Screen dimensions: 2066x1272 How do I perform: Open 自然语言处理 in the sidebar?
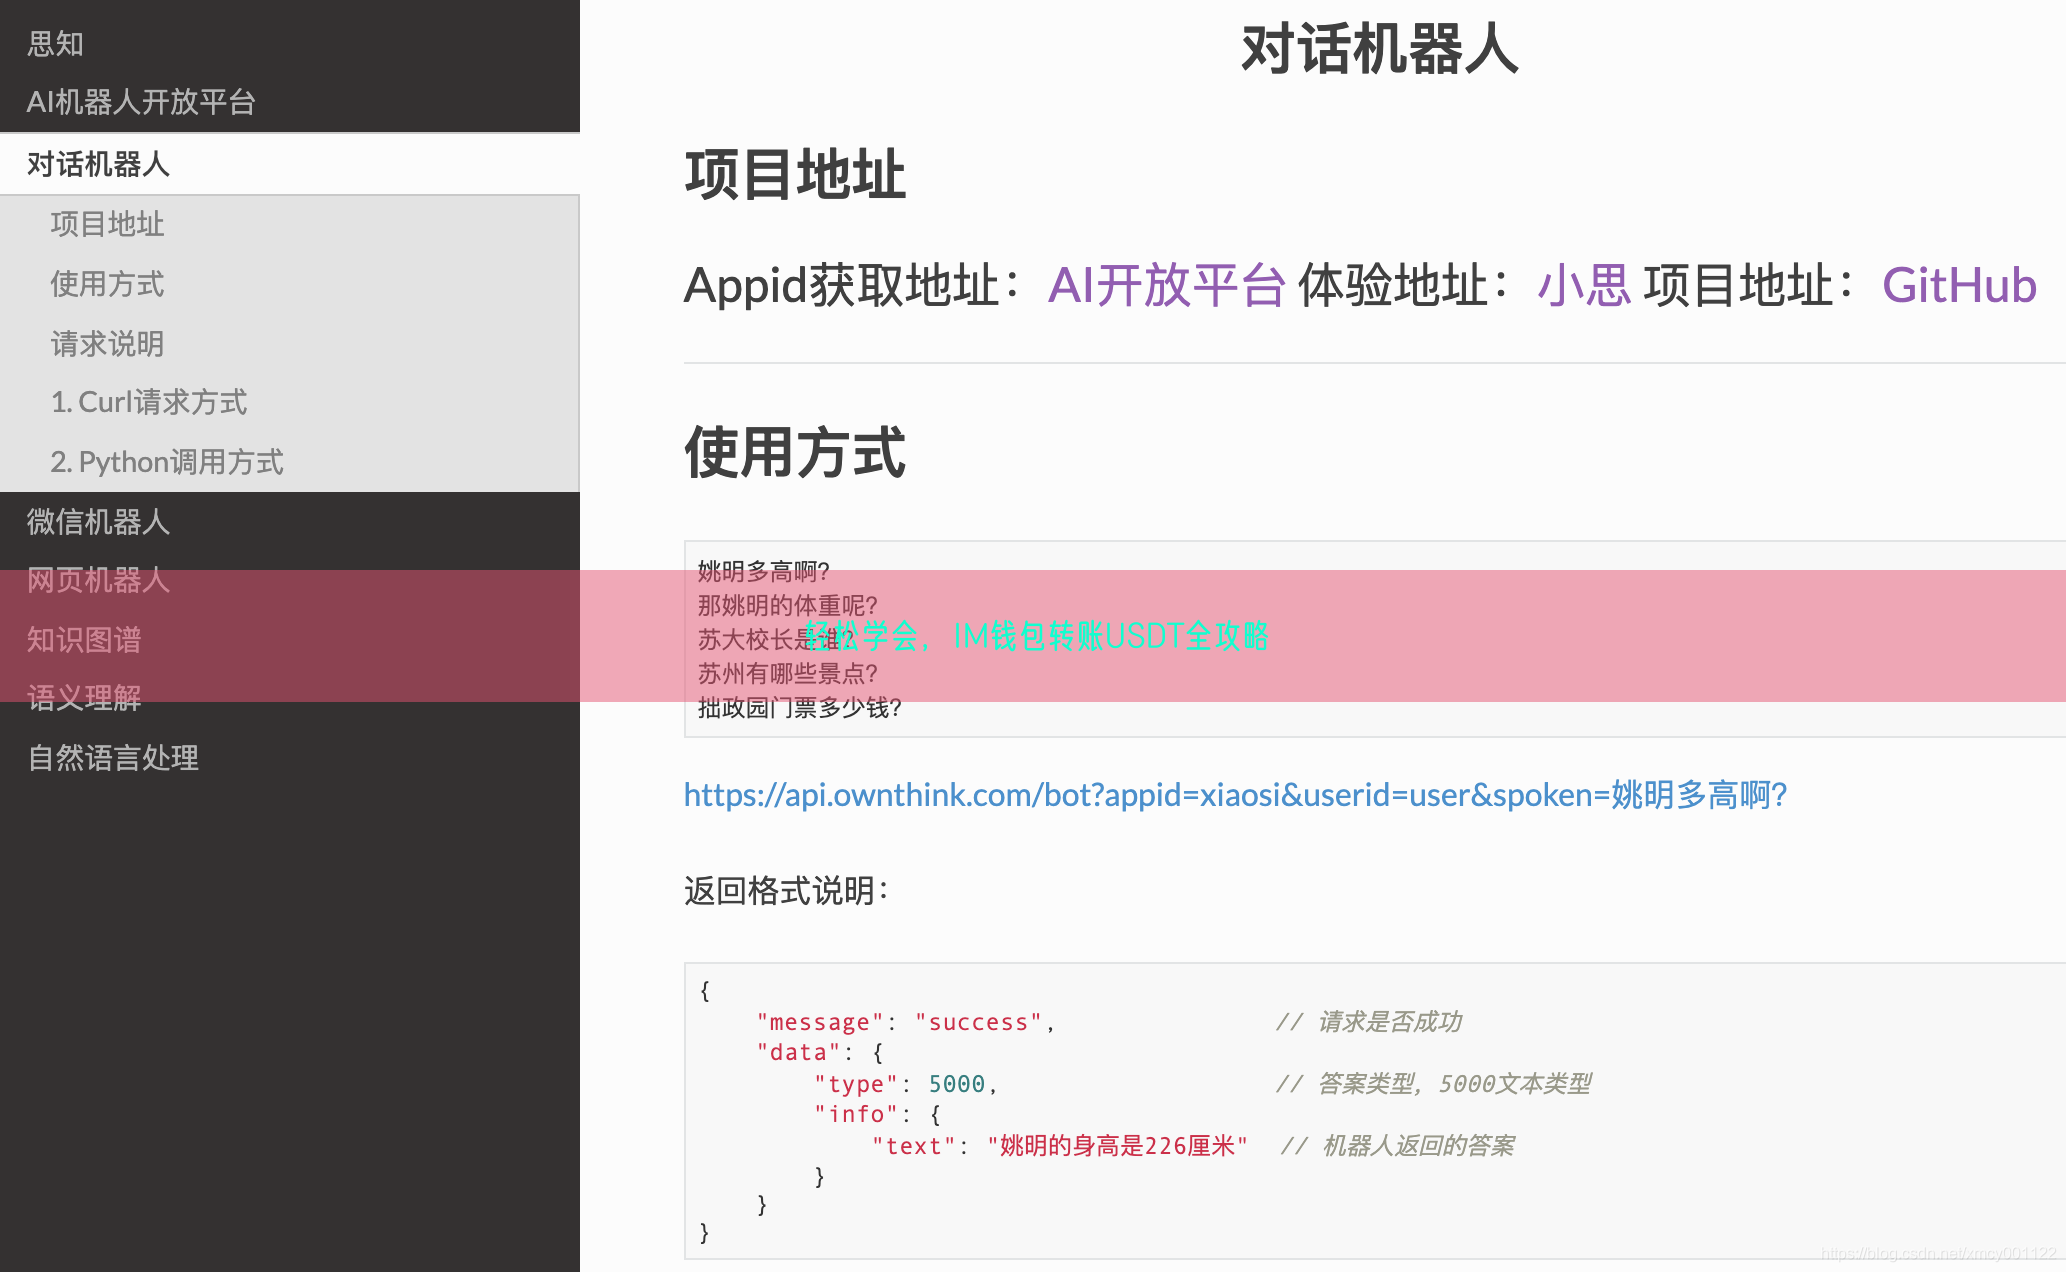(x=113, y=758)
